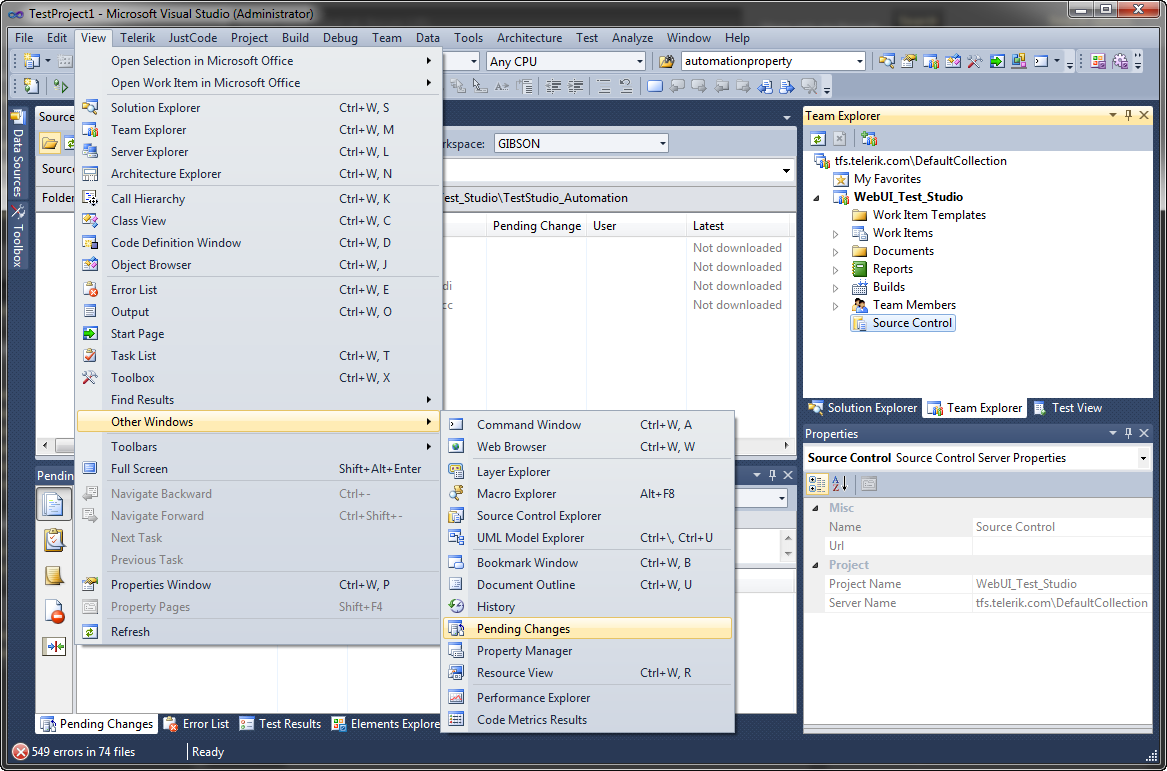Select Error List in View menu
The height and width of the screenshot is (771, 1167).
point(259,289)
